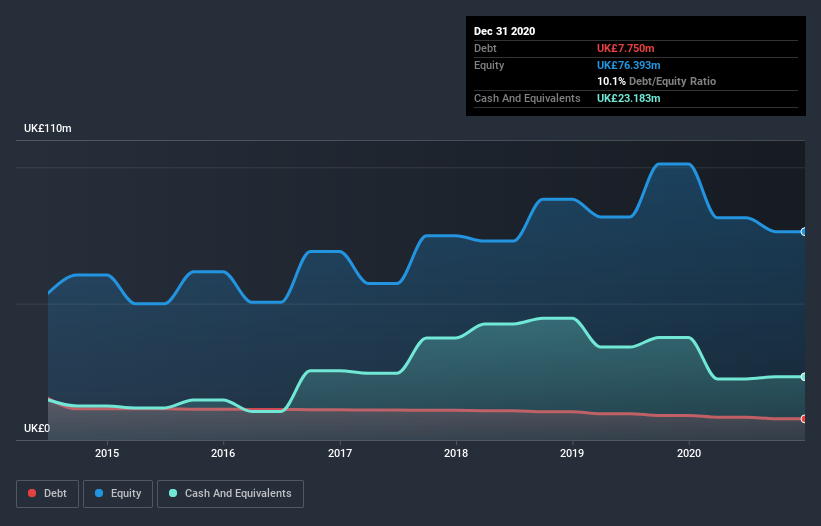Viewport: 821px width, 526px height.
Task: Click the UK£0 axis label
Action: (x=37, y=428)
